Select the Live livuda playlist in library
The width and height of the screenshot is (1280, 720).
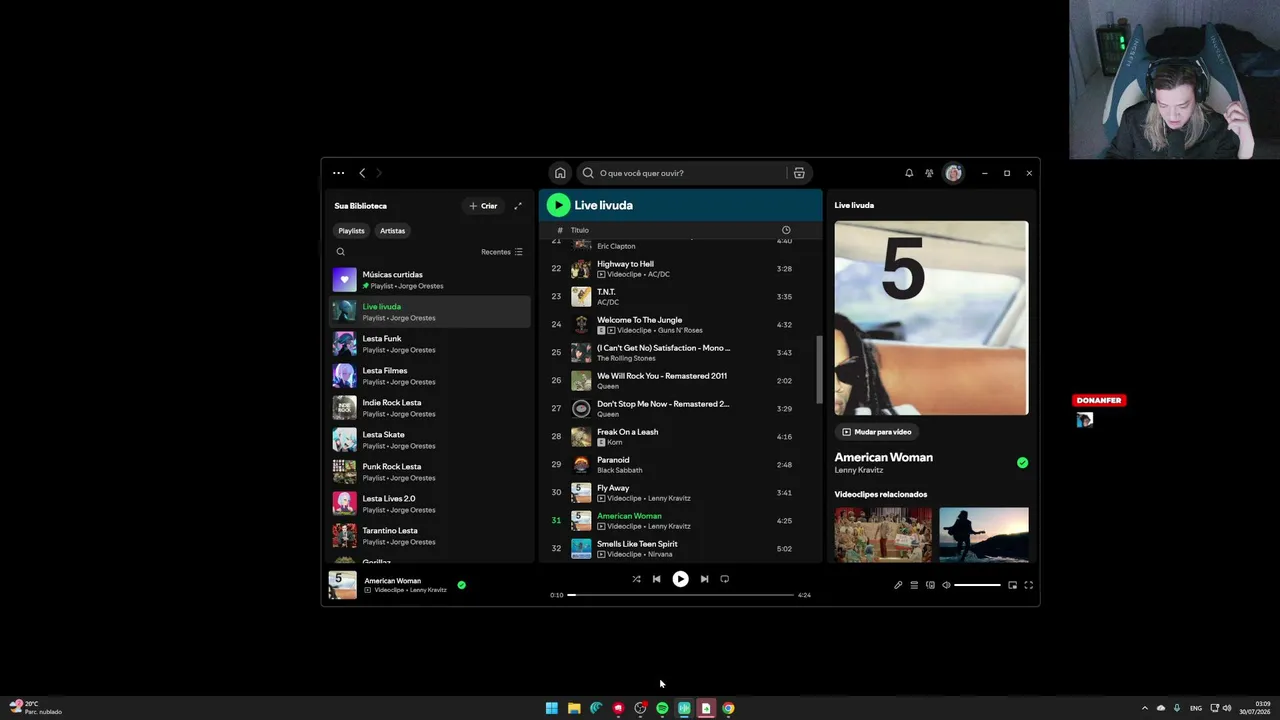(431, 312)
